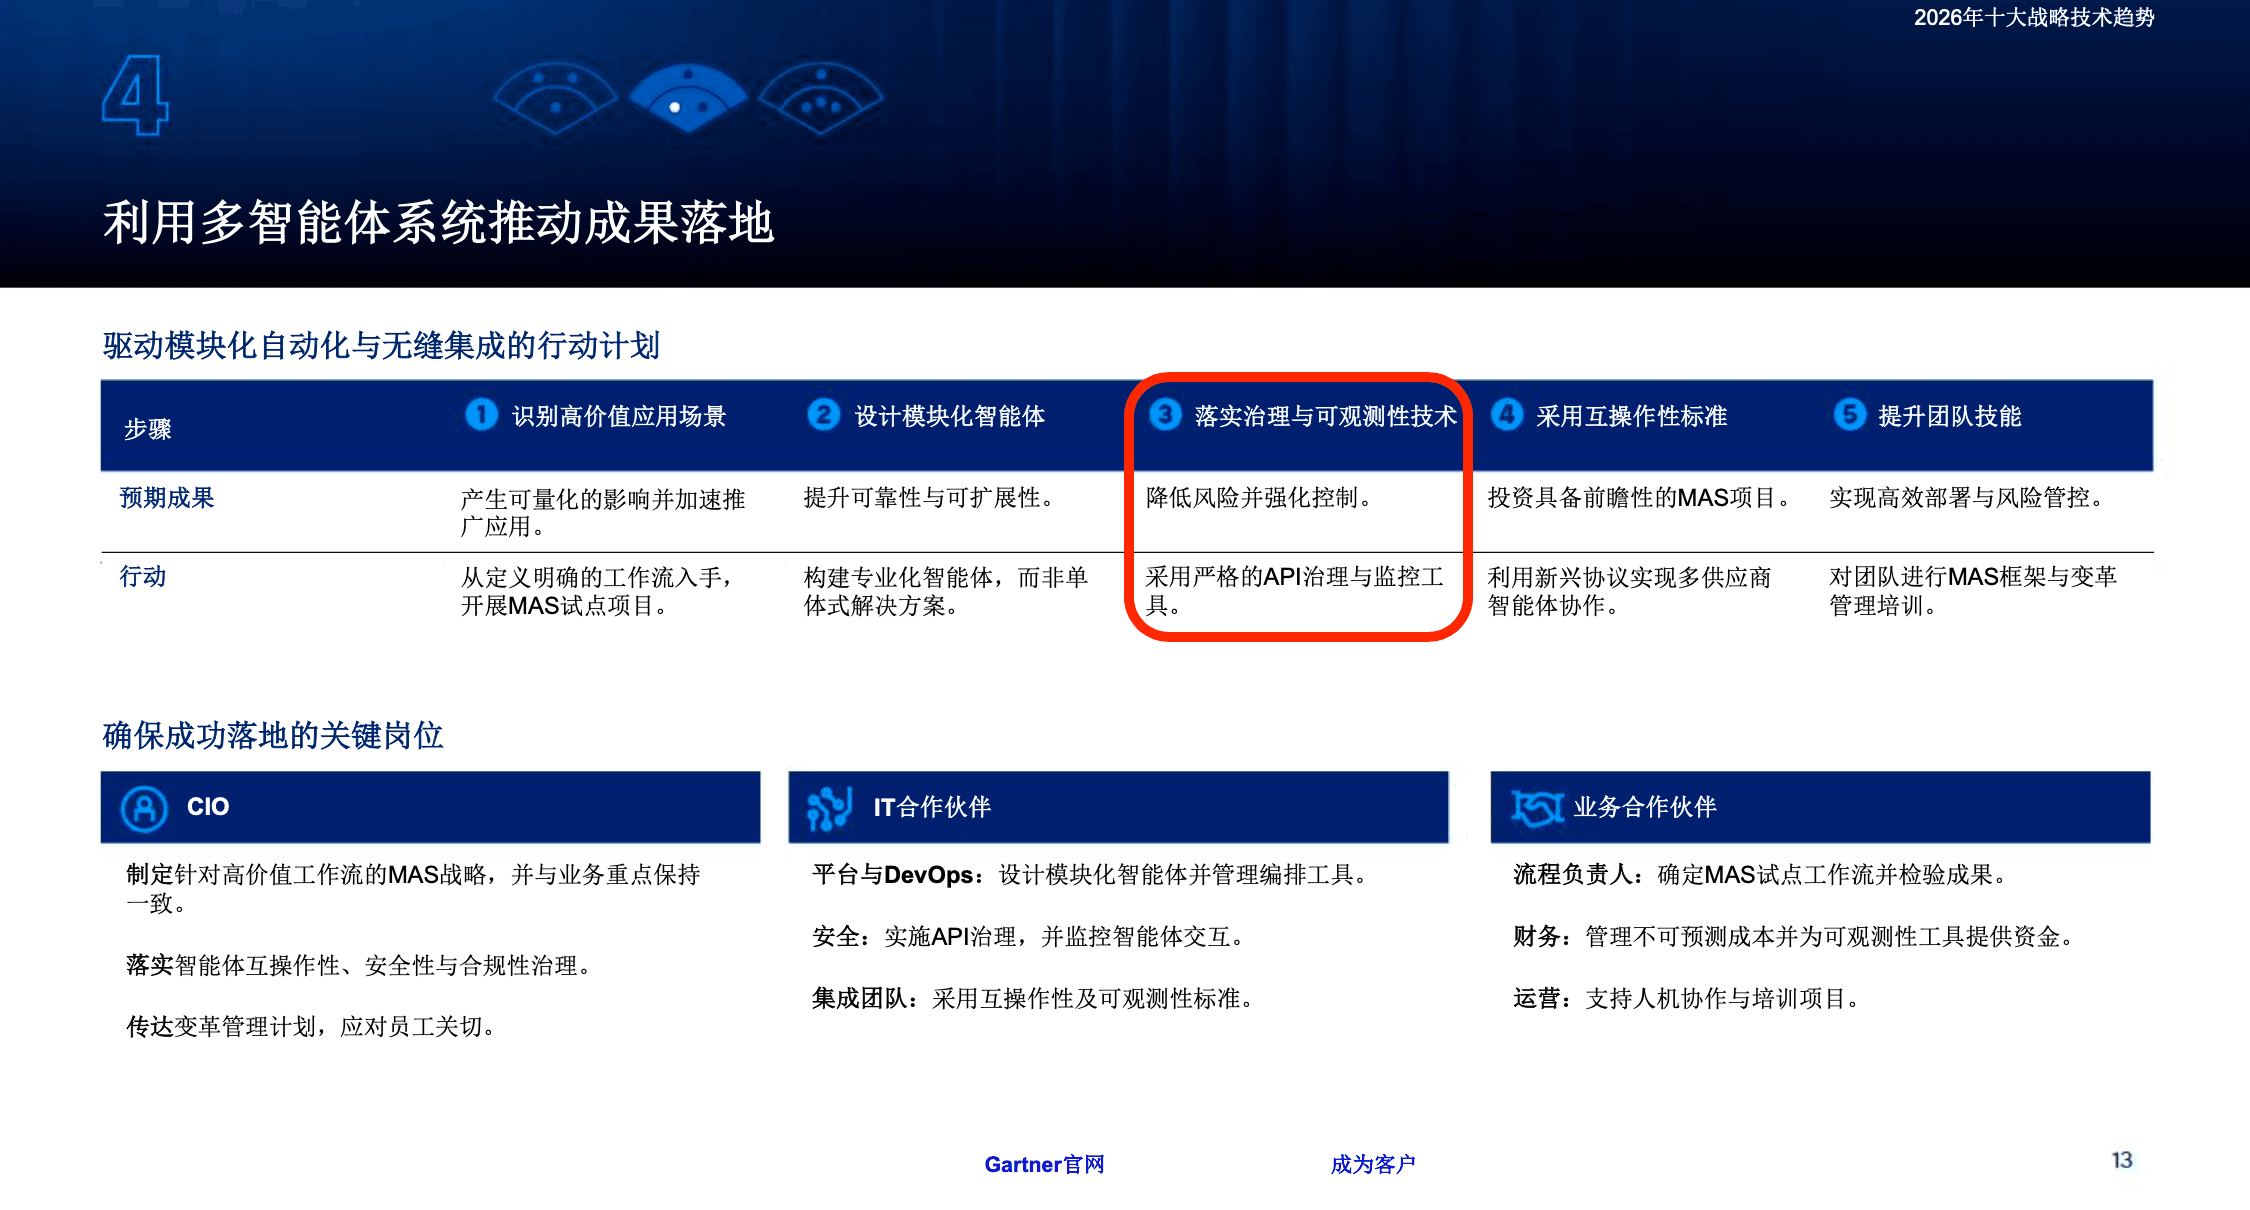Click the page number 13
The image size is (2250, 1210).
(2121, 1160)
